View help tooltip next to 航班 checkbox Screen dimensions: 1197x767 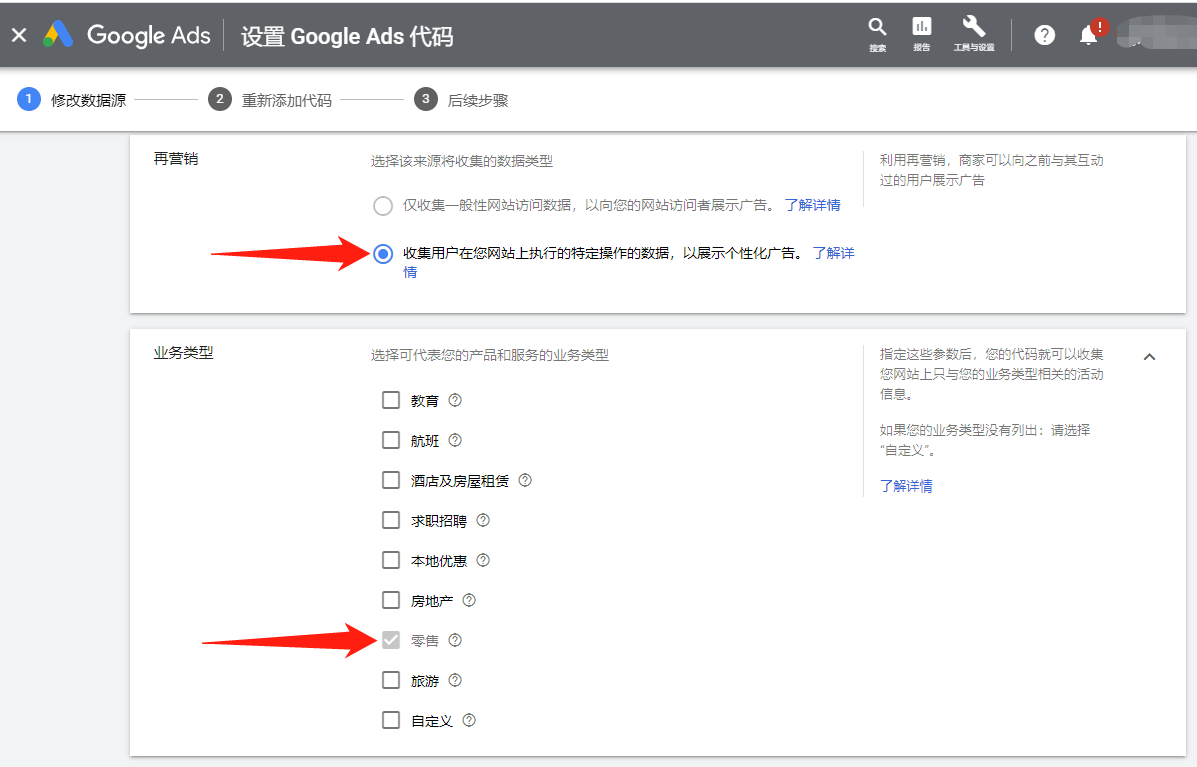(455, 440)
